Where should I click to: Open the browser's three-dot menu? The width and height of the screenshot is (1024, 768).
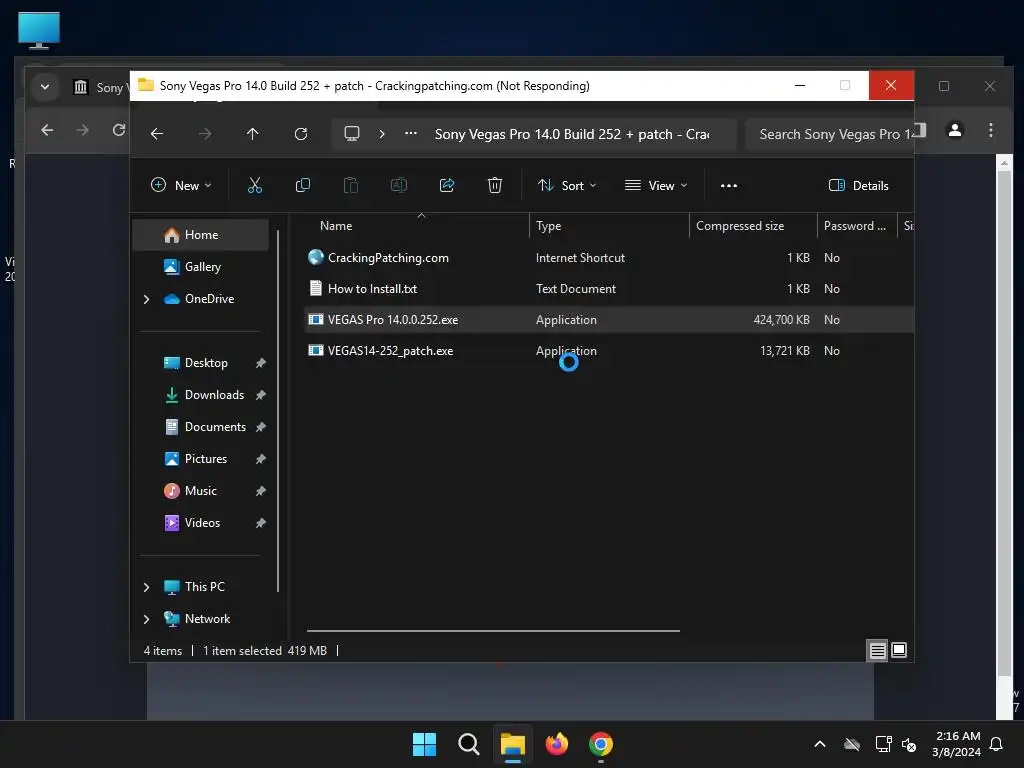[991, 130]
